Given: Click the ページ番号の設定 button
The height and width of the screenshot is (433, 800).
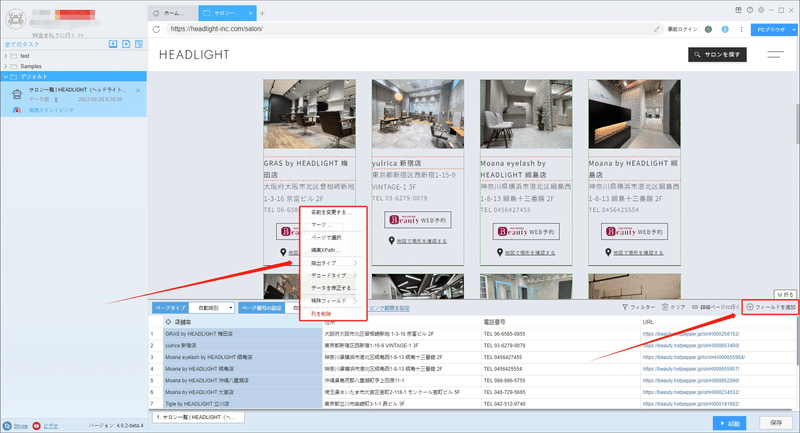Looking at the screenshot, I should pyautogui.click(x=262, y=308).
